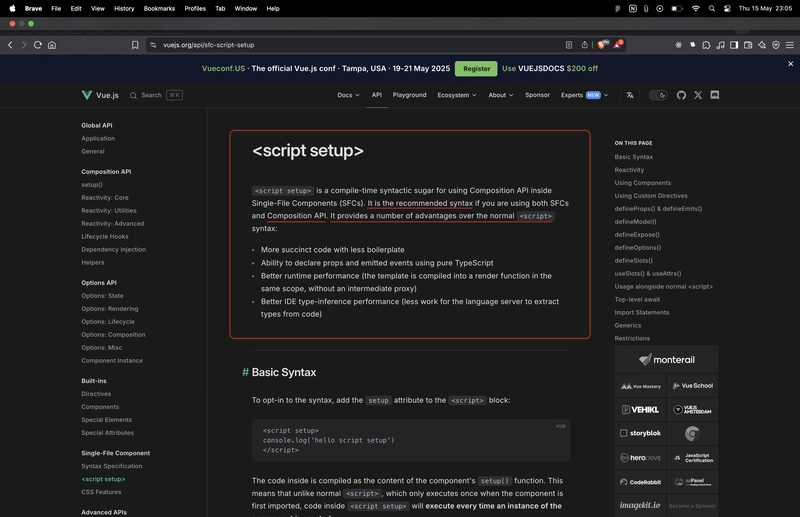This screenshot has height=517, width=800.
Task: Open the Bookmarks menu in menu bar
Action: pyautogui.click(x=159, y=8)
